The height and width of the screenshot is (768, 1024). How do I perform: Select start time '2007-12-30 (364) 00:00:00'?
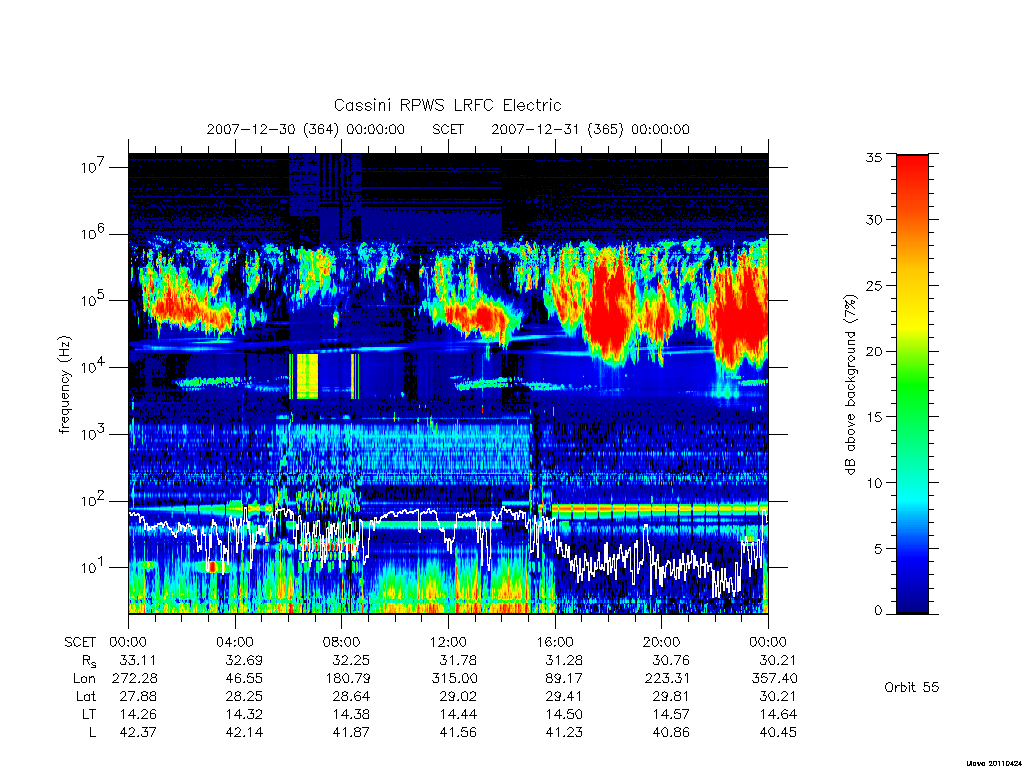[306, 129]
